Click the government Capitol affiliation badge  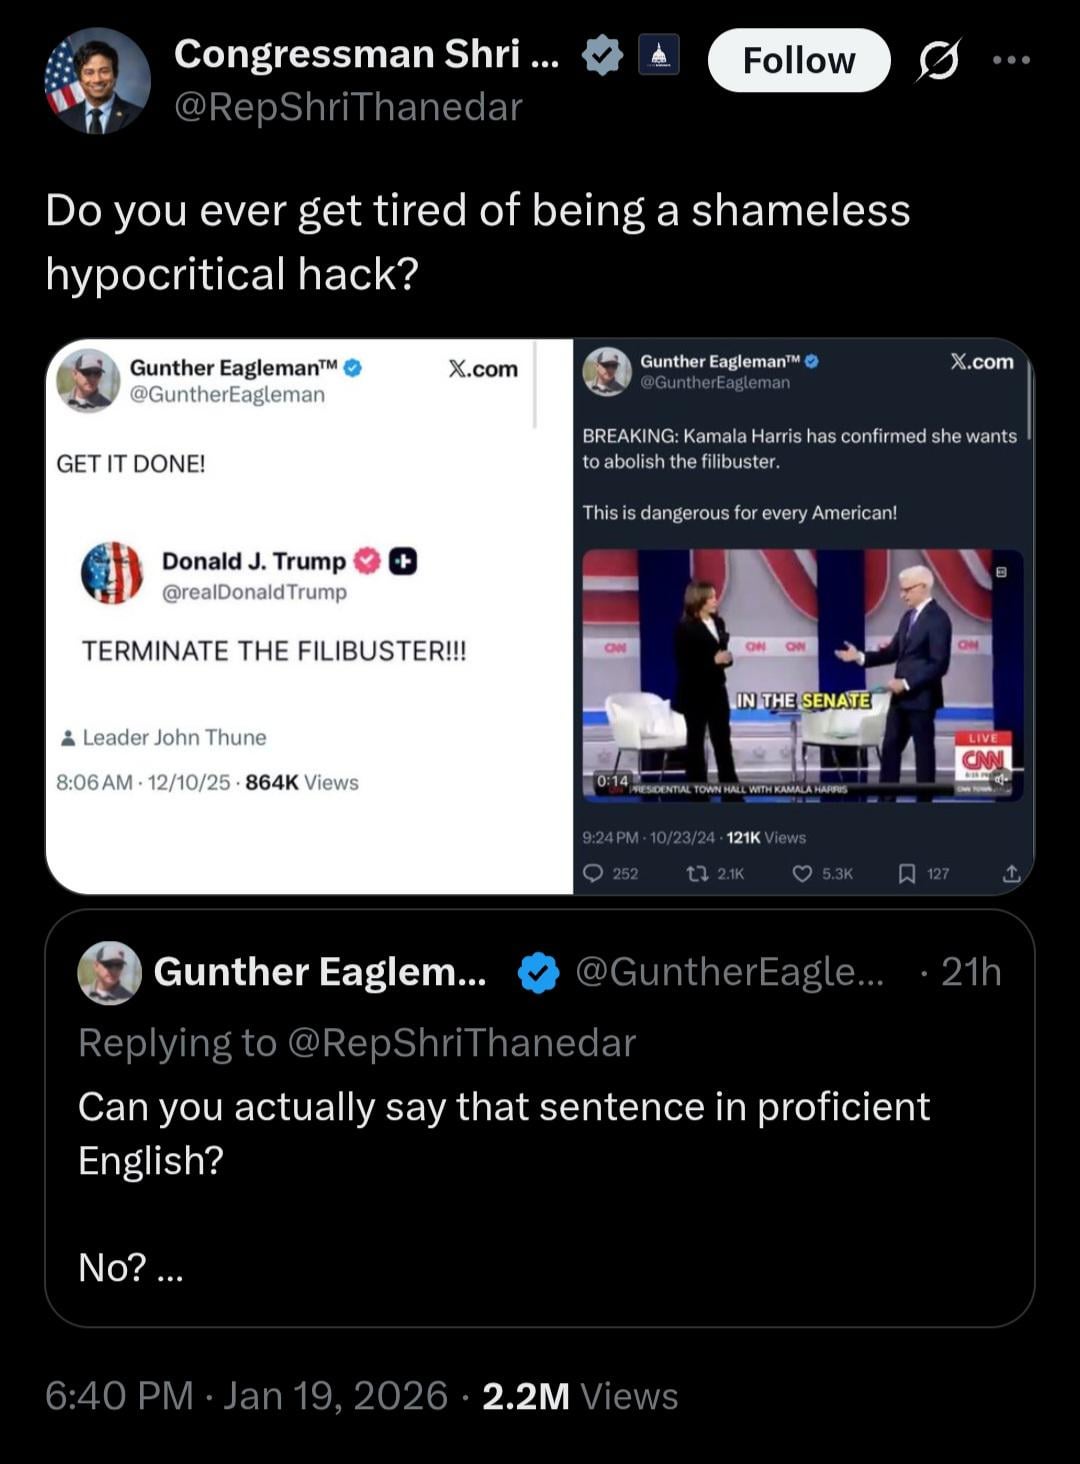coord(658,55)
